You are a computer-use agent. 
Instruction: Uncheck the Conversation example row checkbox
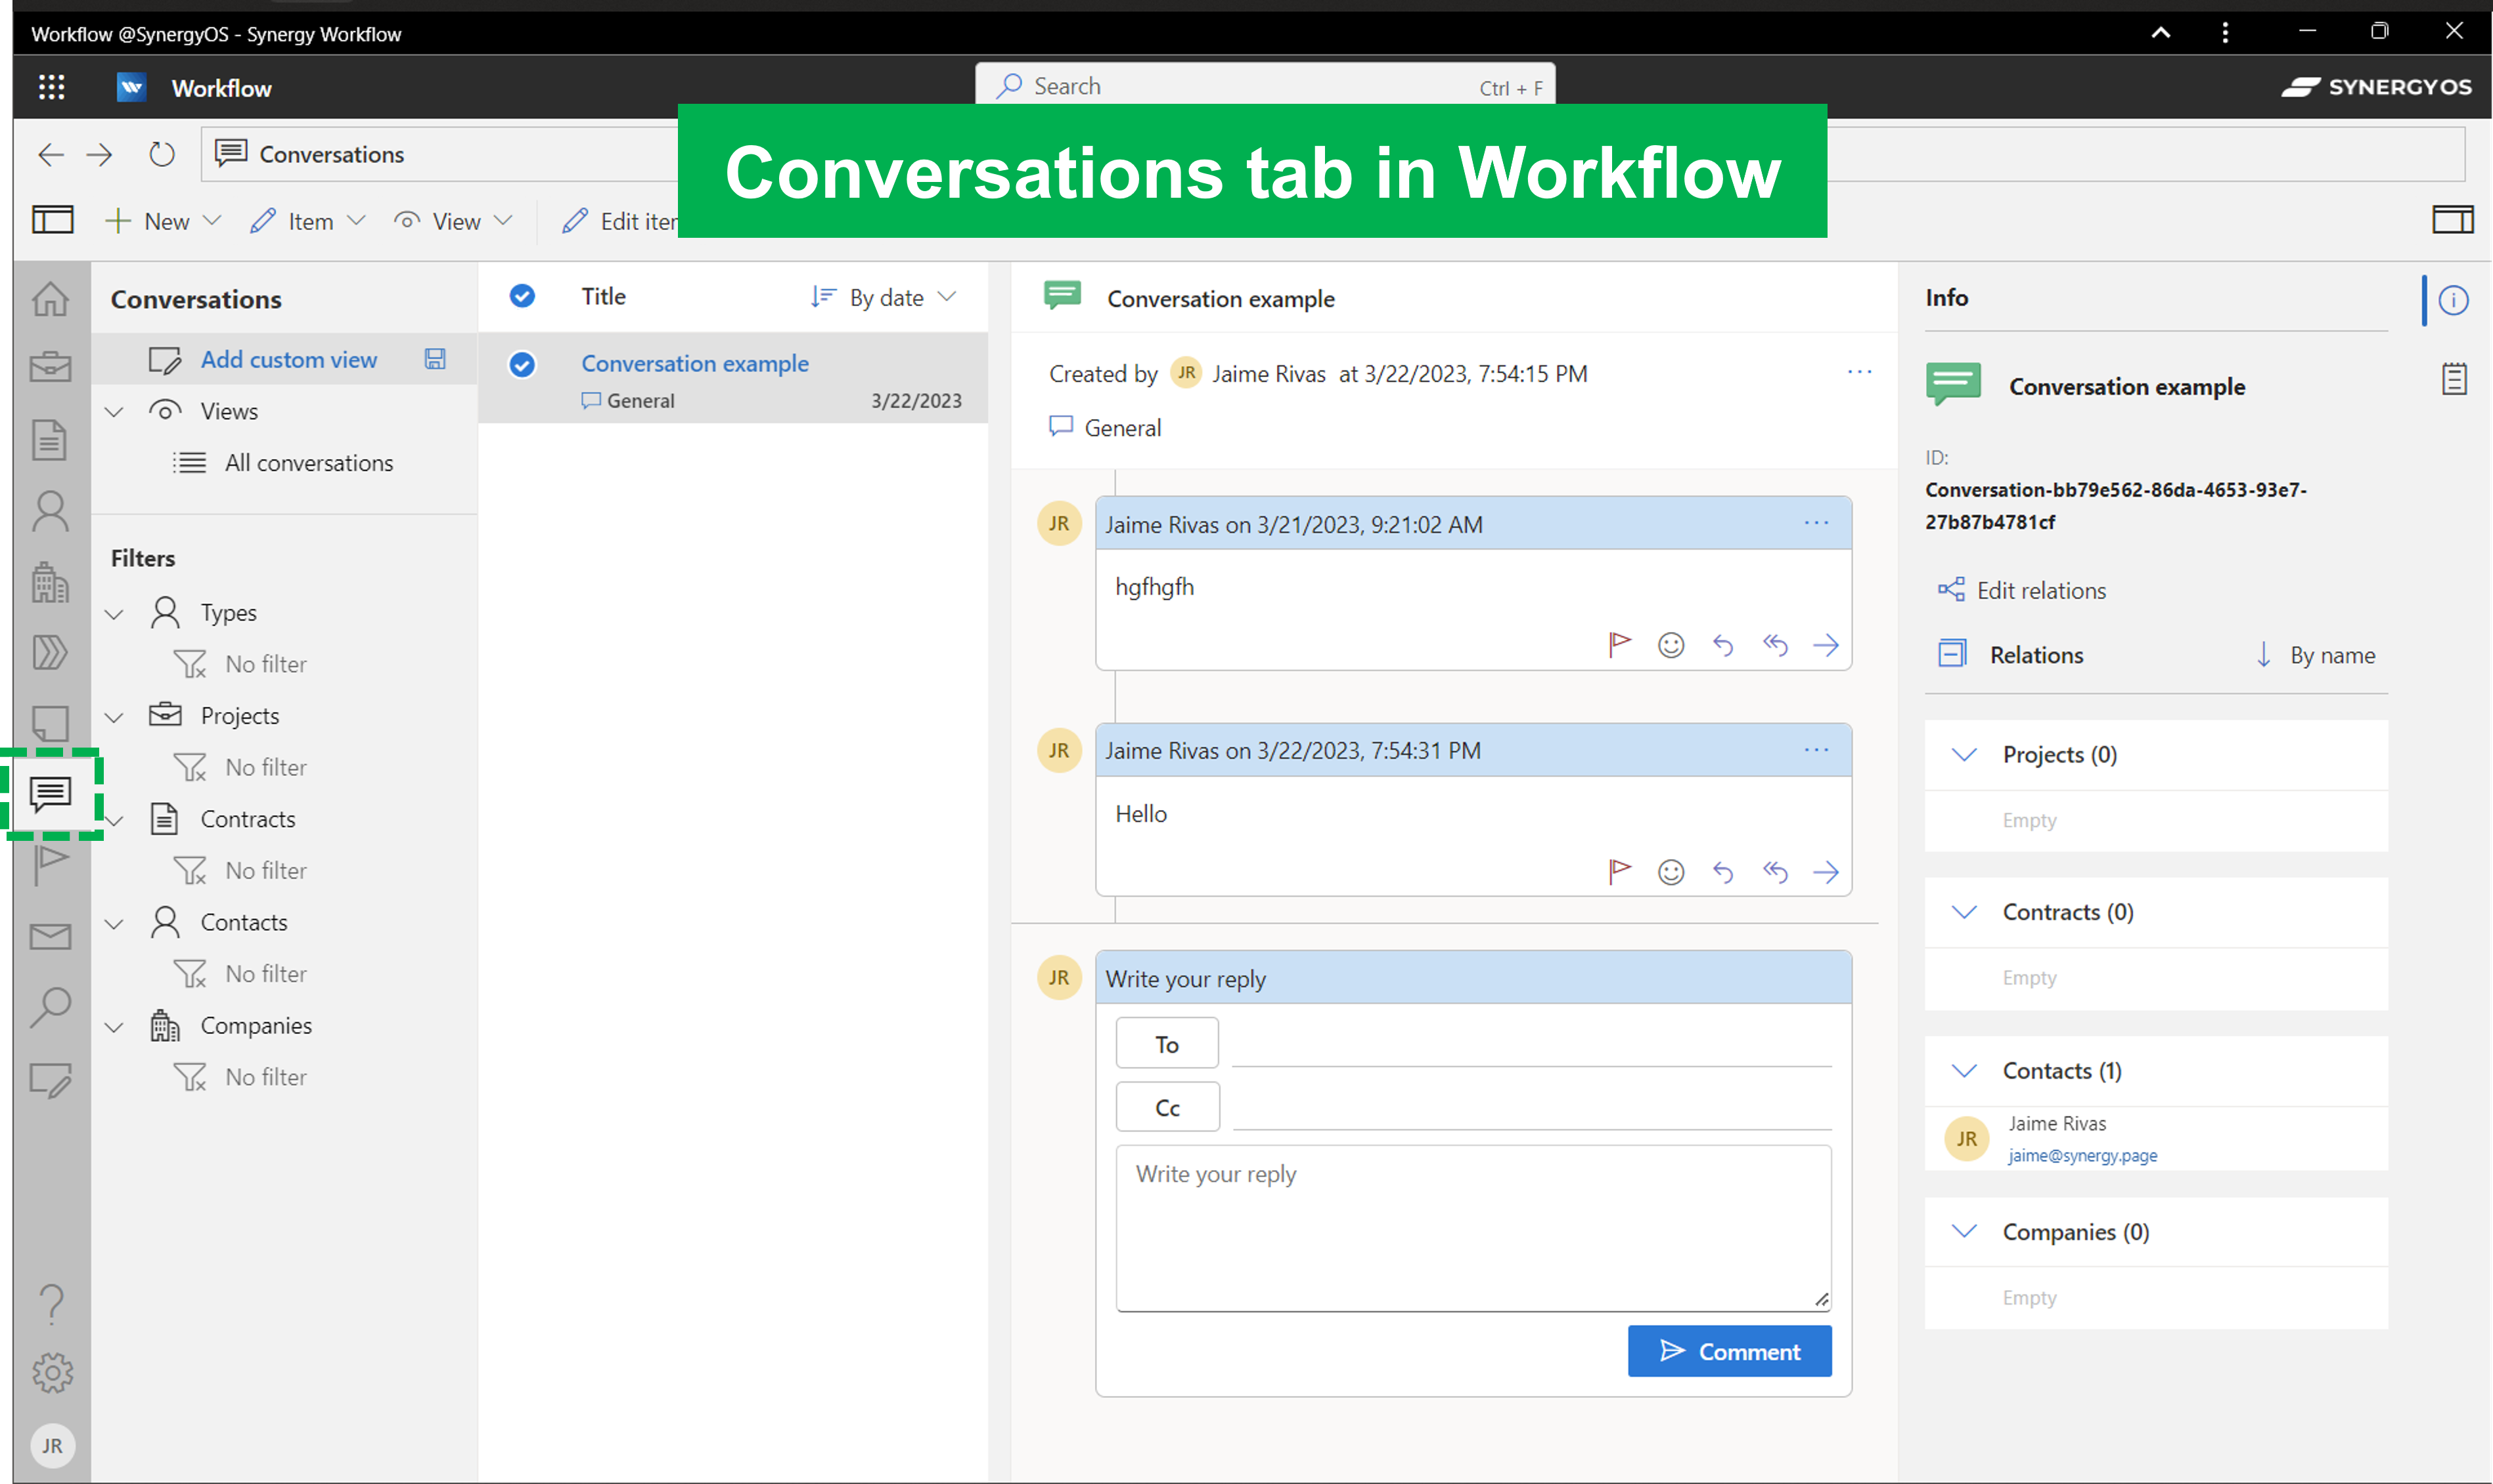[522, 365]
